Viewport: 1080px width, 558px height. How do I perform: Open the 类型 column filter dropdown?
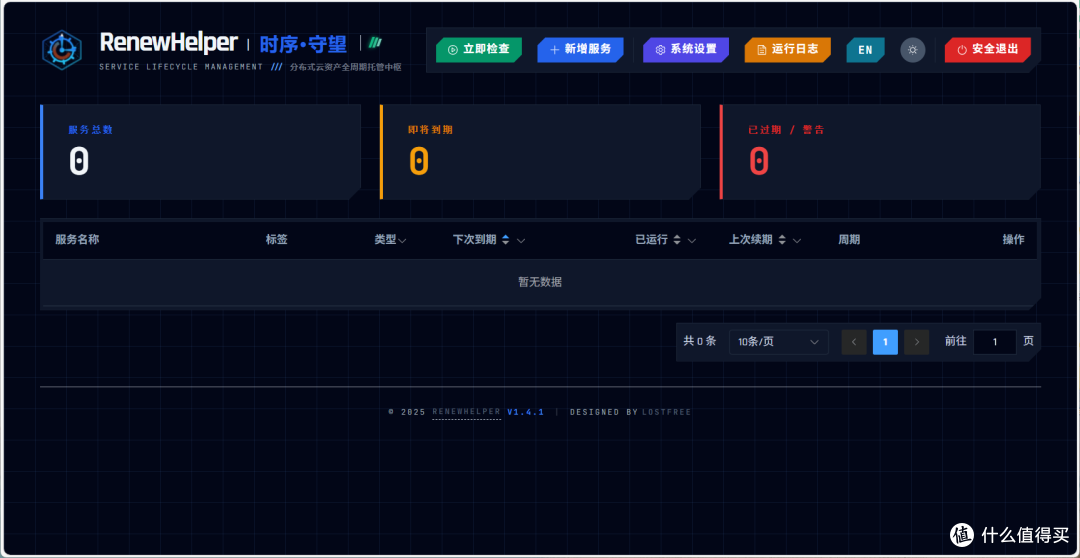pos(402,240)
